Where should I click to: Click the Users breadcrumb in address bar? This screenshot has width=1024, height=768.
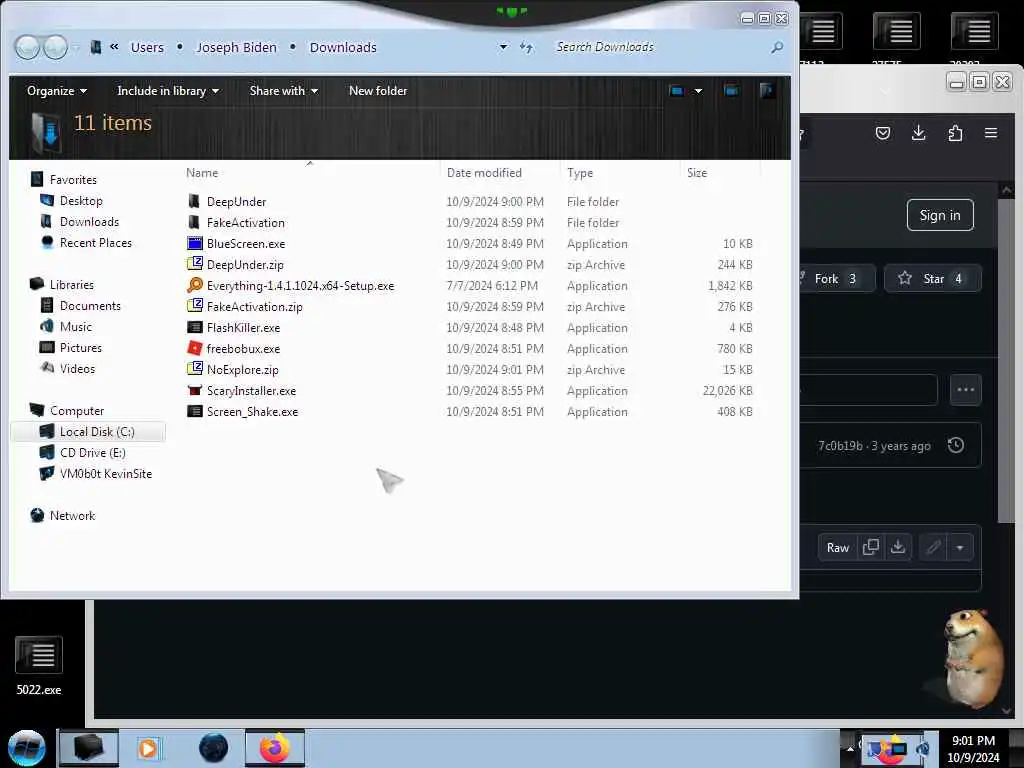point(147,47)
